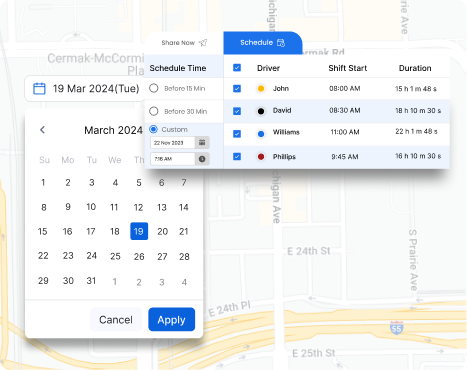
Task: Click the Duration column header
Action: point(415,68)
